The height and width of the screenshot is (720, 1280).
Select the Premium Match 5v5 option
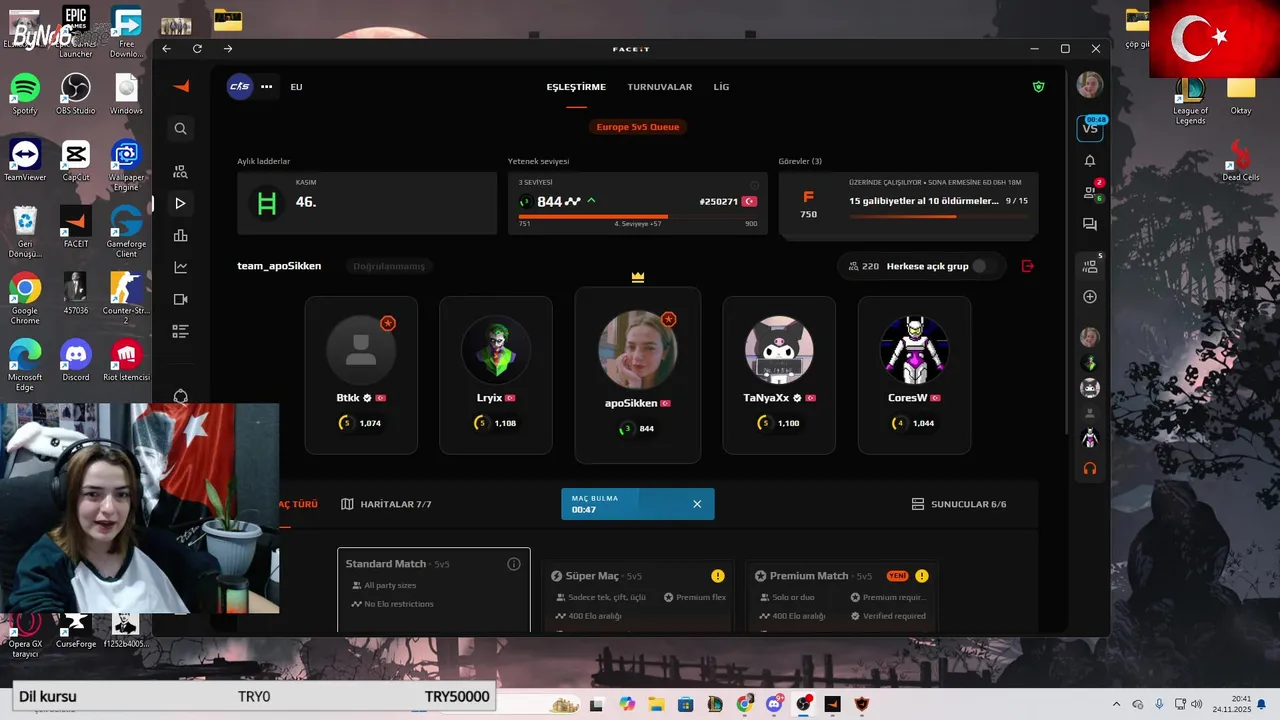click(x=842, y=596)
